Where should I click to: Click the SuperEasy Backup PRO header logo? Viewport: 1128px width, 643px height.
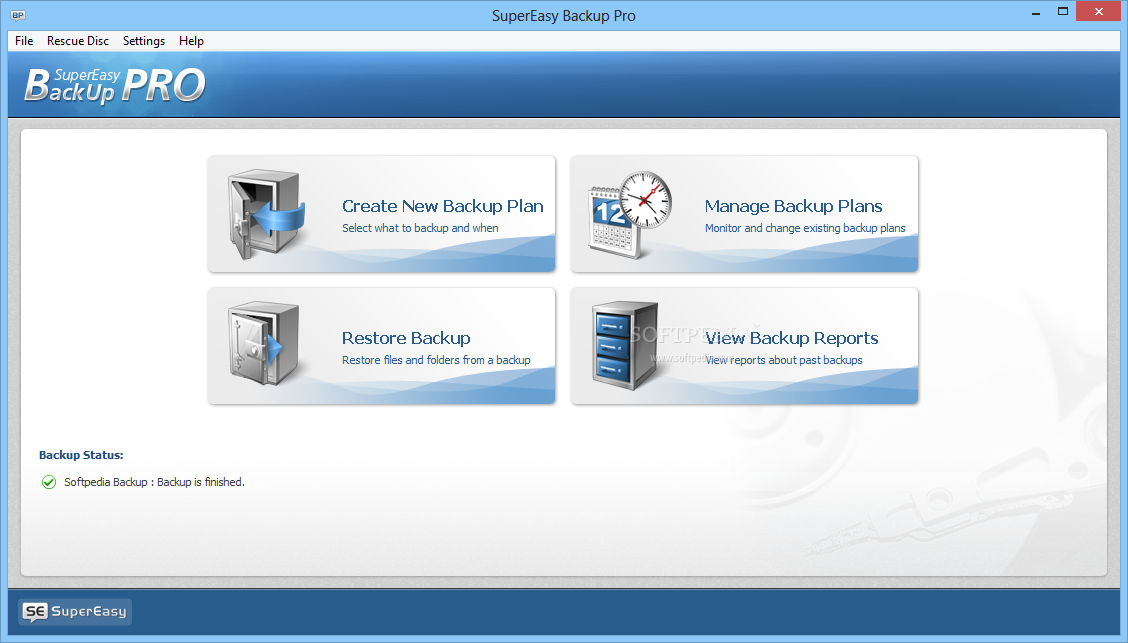115,86
